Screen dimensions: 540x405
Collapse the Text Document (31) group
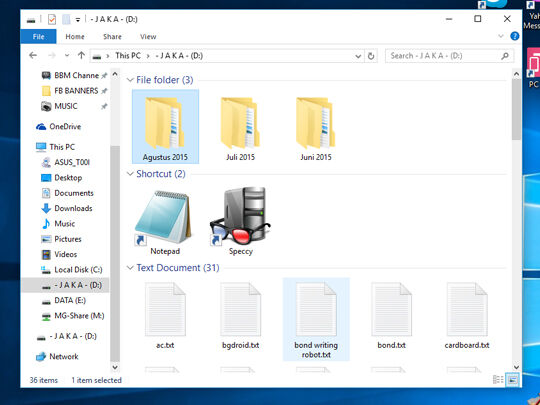click(130, 268)
